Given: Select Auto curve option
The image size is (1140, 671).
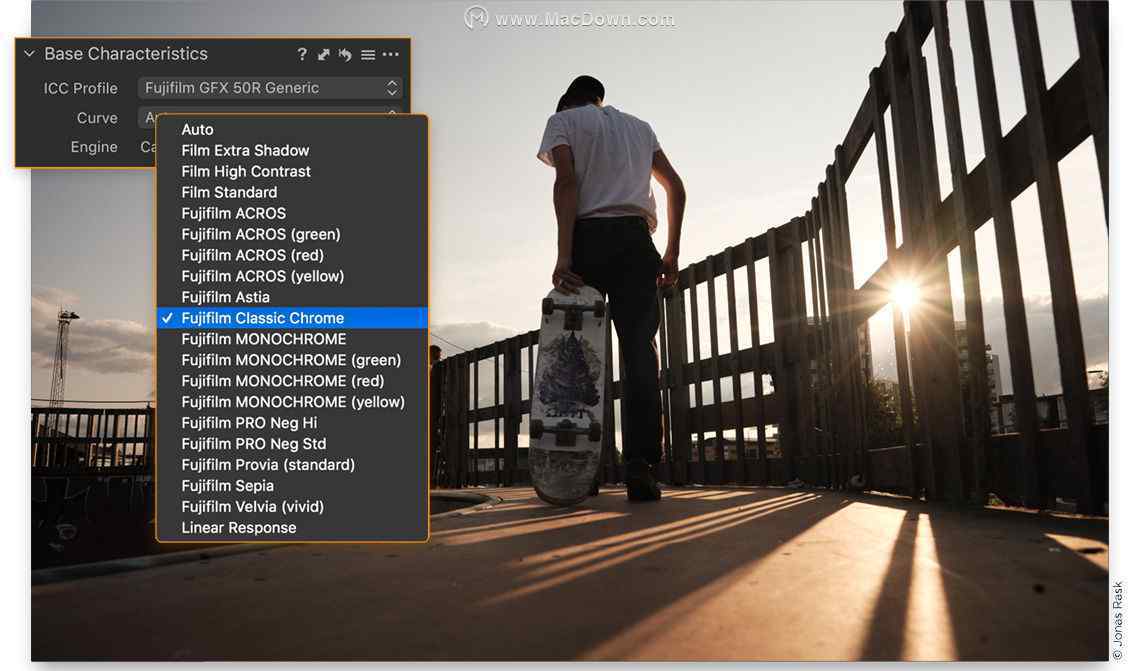Looking at the screenshot, I should 292,129.
